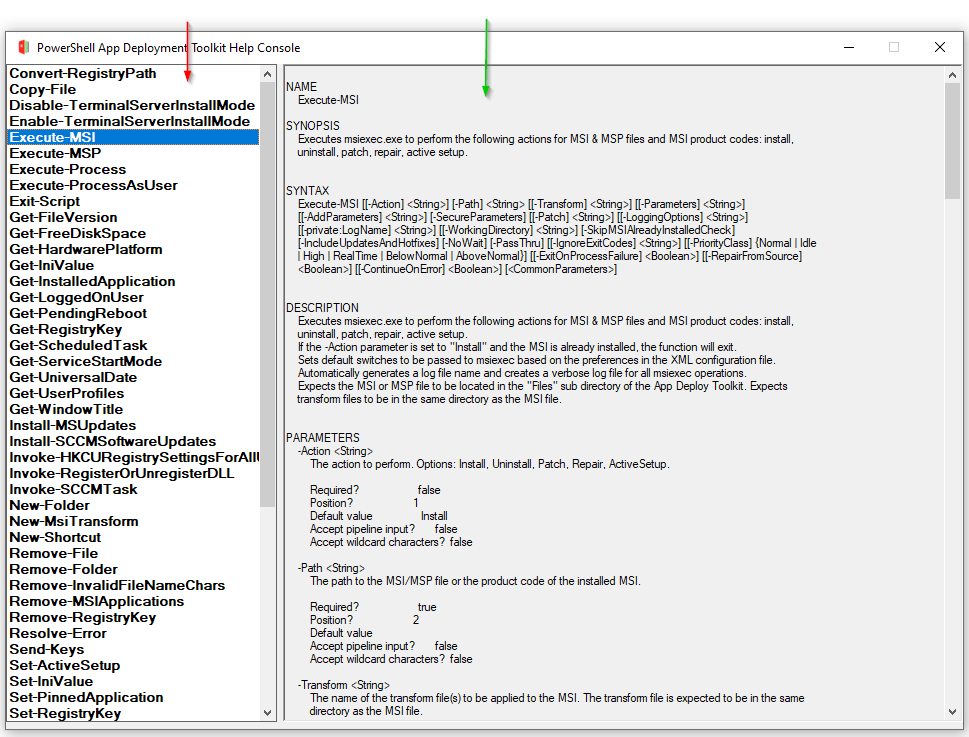Screen dimensions: 969x737
Task: Click the function list scrollbar thumb
Action: (268, 294)
